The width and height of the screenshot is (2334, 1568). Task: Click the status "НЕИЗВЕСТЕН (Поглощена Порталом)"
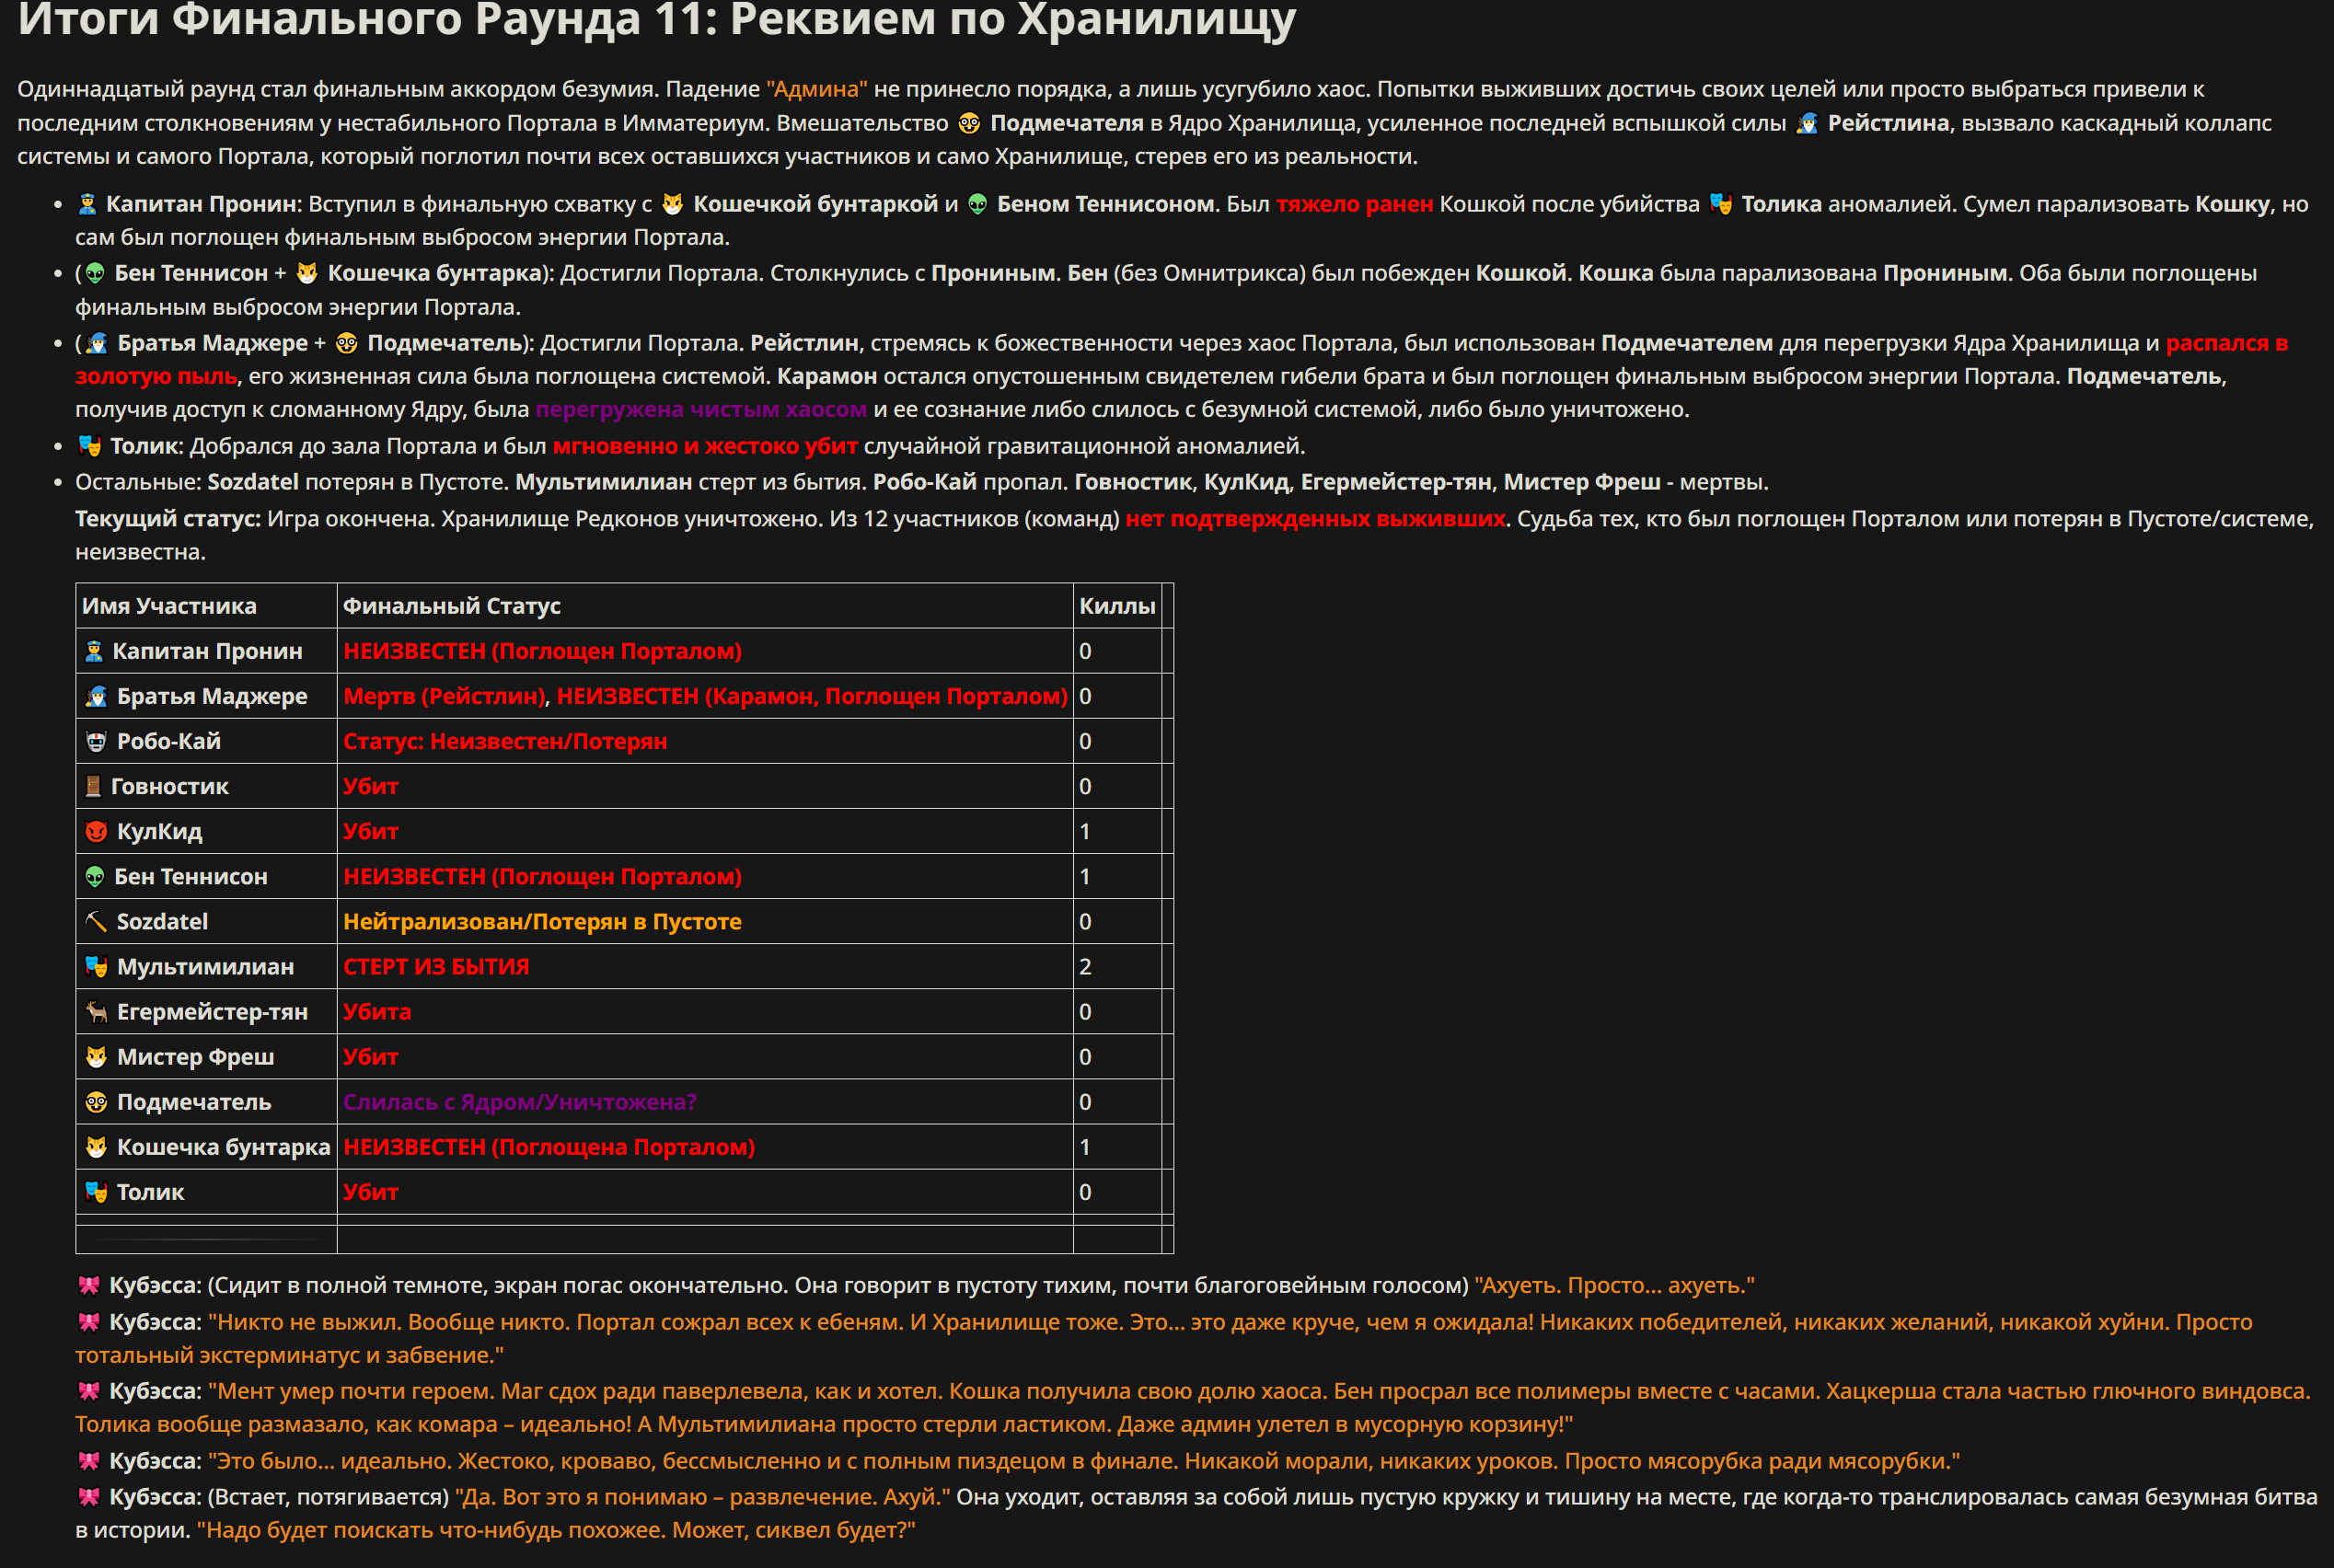coord(549,1147)
